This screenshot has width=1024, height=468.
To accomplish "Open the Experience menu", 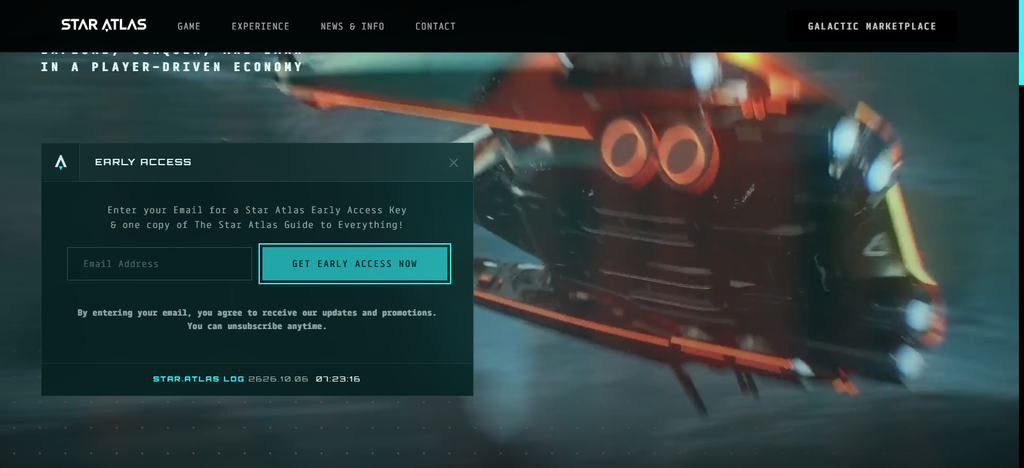I will [x=260, y=26].
